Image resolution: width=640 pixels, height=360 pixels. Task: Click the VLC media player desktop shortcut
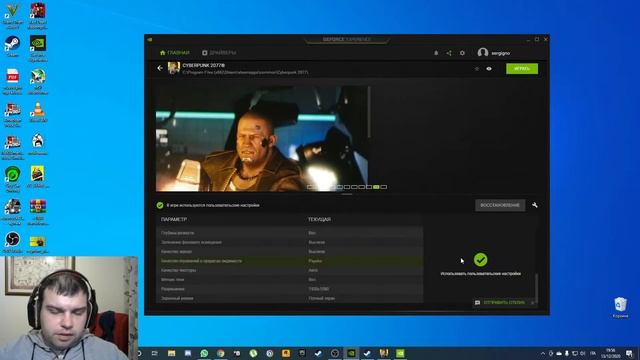tap(38, 112)
